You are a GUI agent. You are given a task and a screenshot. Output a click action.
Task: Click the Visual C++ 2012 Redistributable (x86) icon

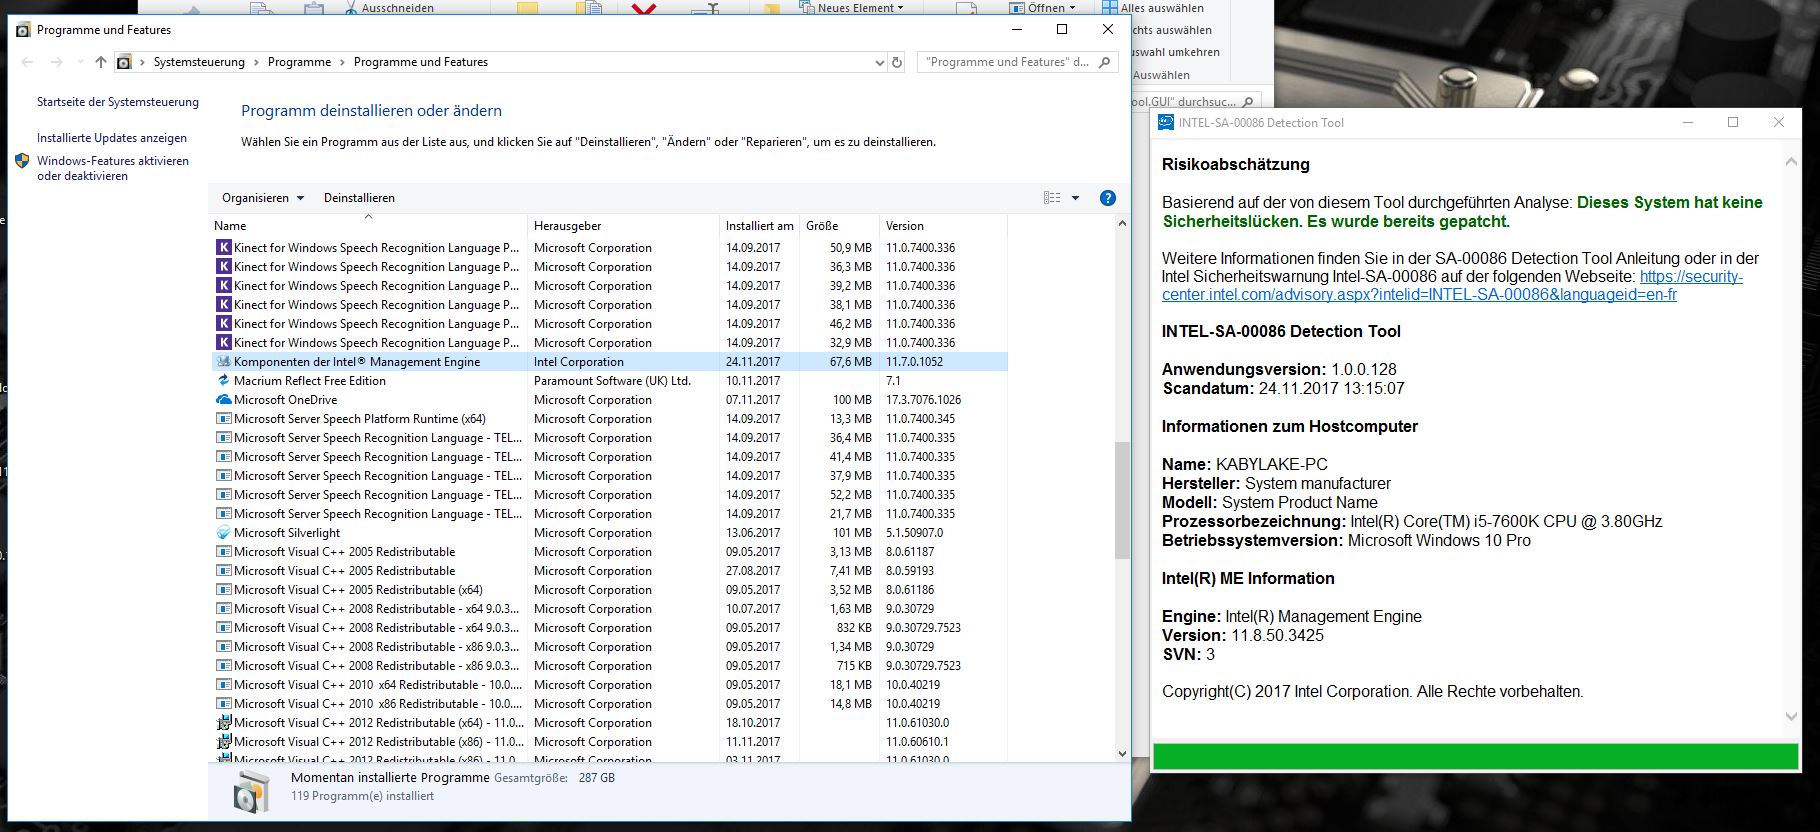click(x=223, y=742)
